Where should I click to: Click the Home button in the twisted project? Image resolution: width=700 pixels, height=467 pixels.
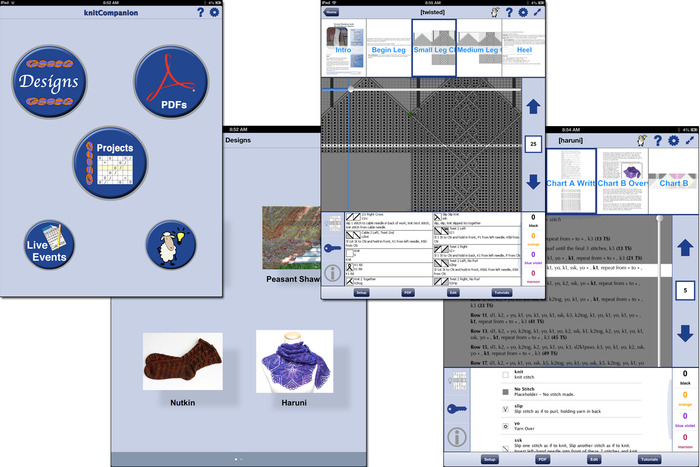tap(331, 12)
